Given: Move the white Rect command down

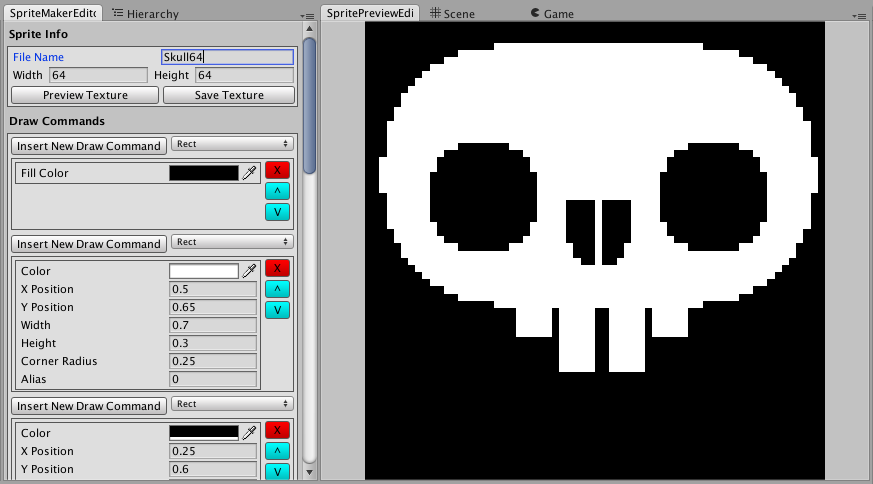Looking at the screenshot, I should [277, 310].
